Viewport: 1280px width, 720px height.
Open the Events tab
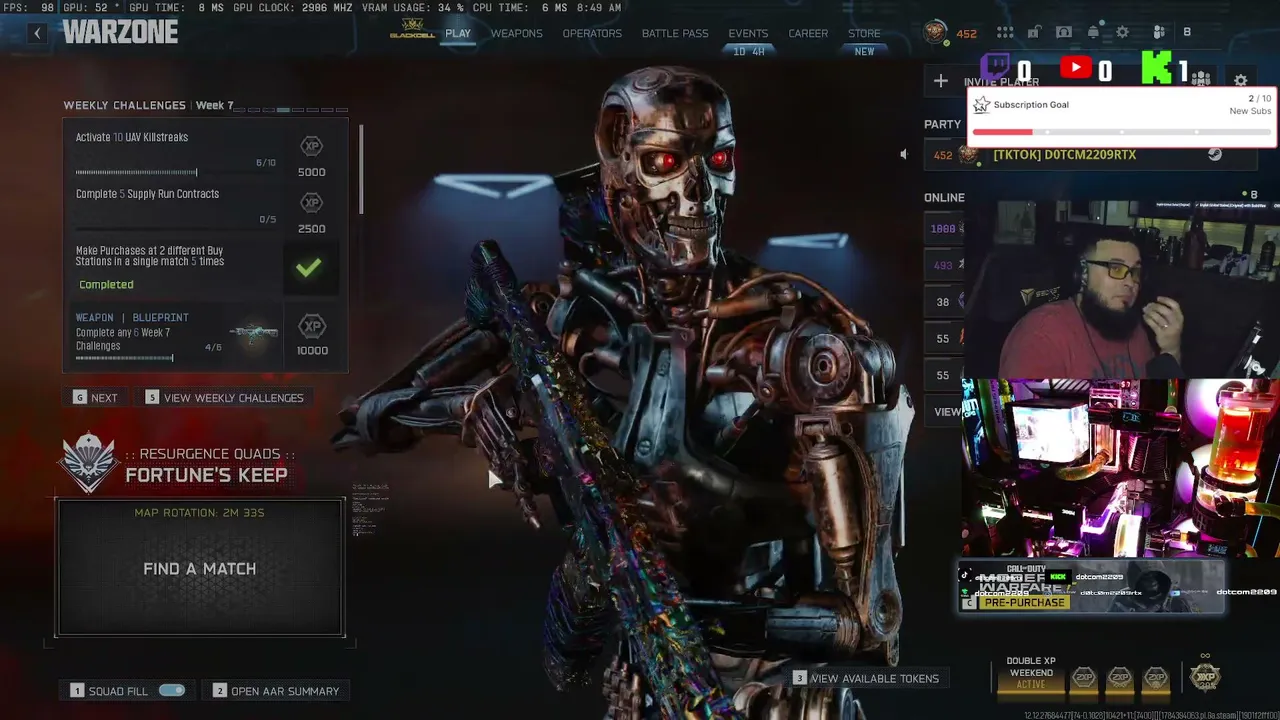tap(748, 33)
